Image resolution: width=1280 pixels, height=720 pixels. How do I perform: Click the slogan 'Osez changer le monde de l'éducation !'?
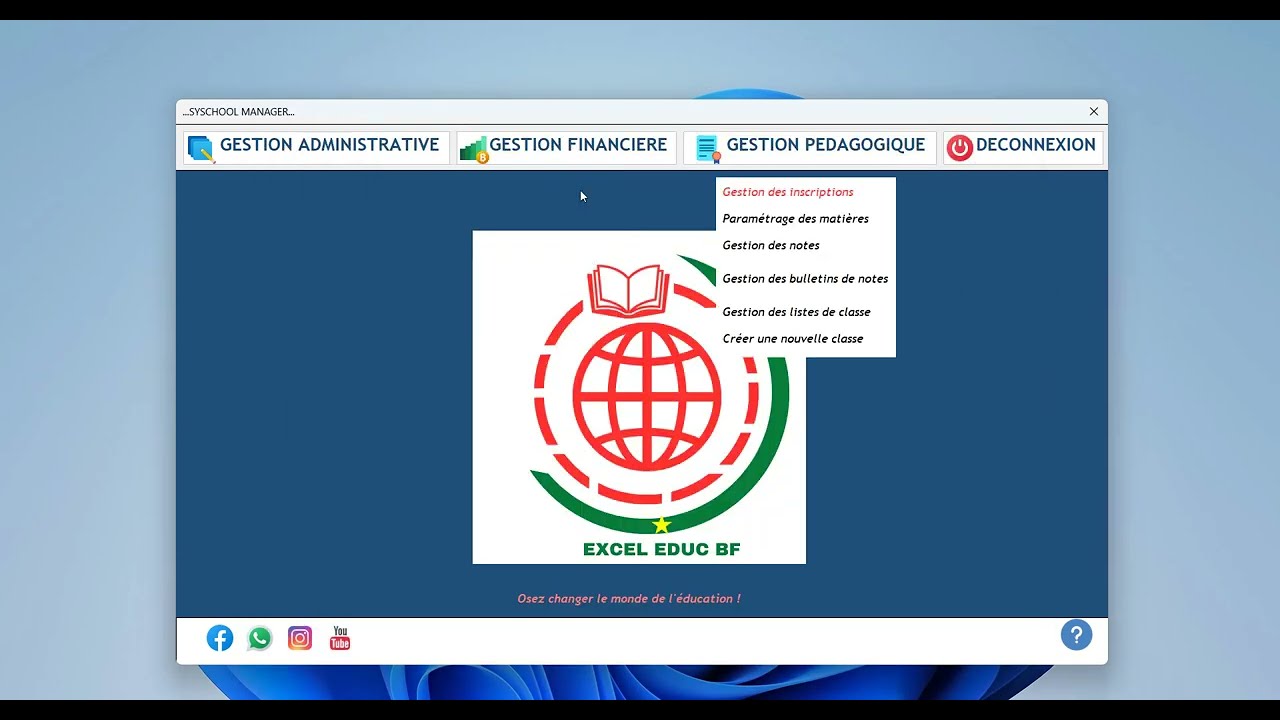(629, 599)
